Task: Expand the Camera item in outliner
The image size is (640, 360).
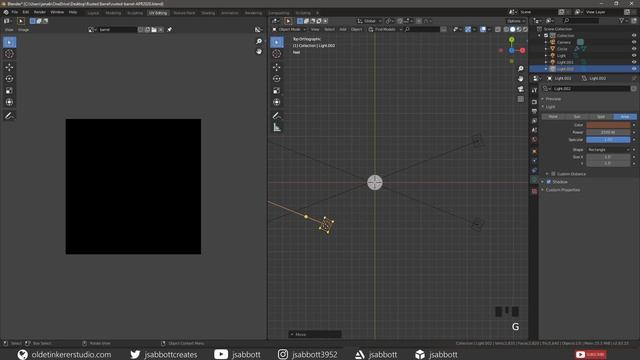Action: [546, 42]
